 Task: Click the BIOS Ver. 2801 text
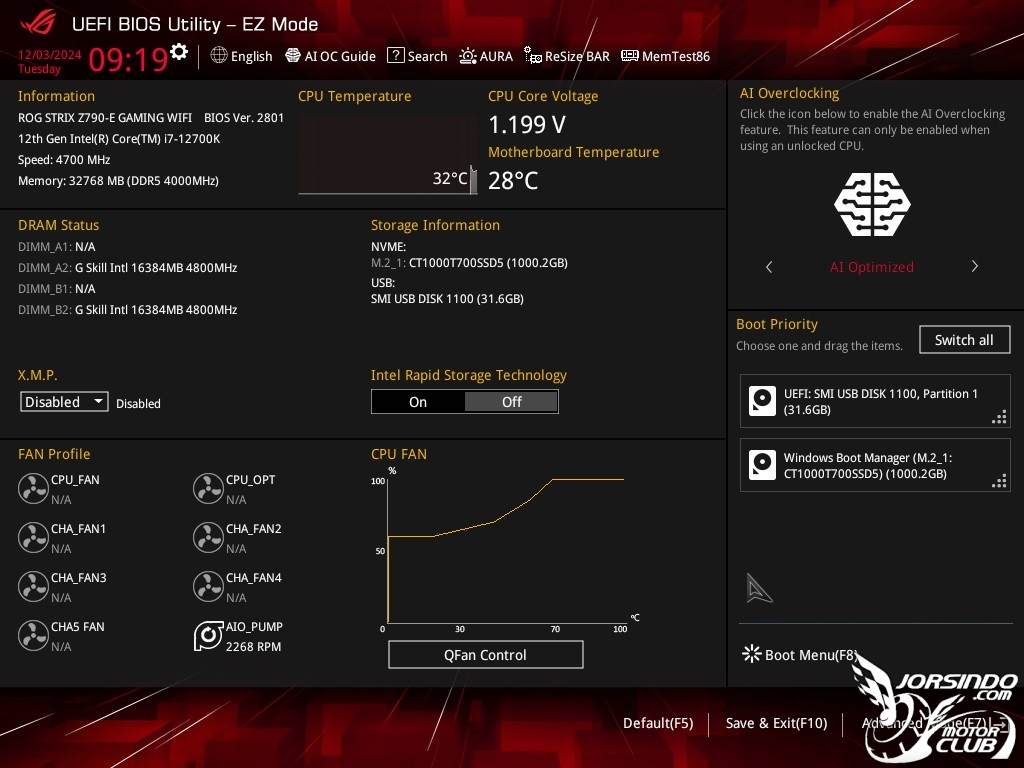[x=244, y=118]
